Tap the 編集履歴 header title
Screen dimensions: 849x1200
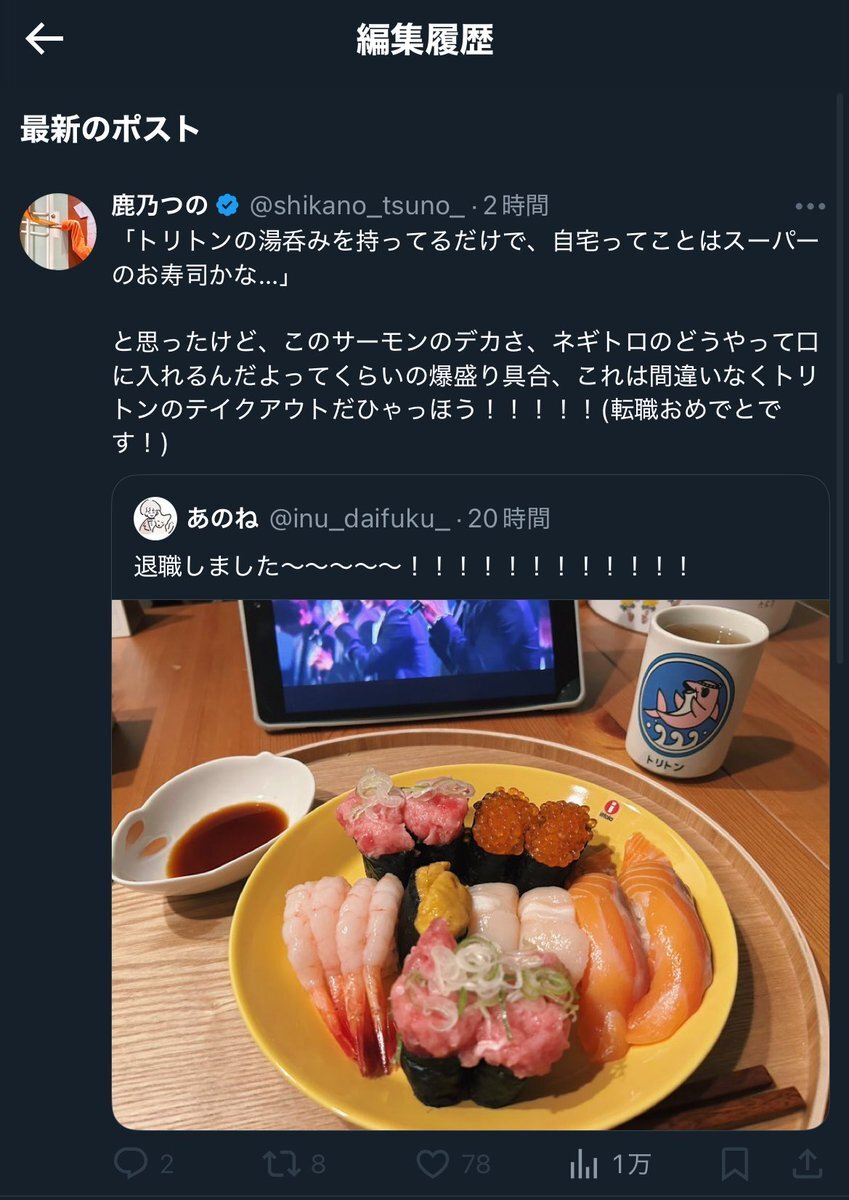coord(425,40)
